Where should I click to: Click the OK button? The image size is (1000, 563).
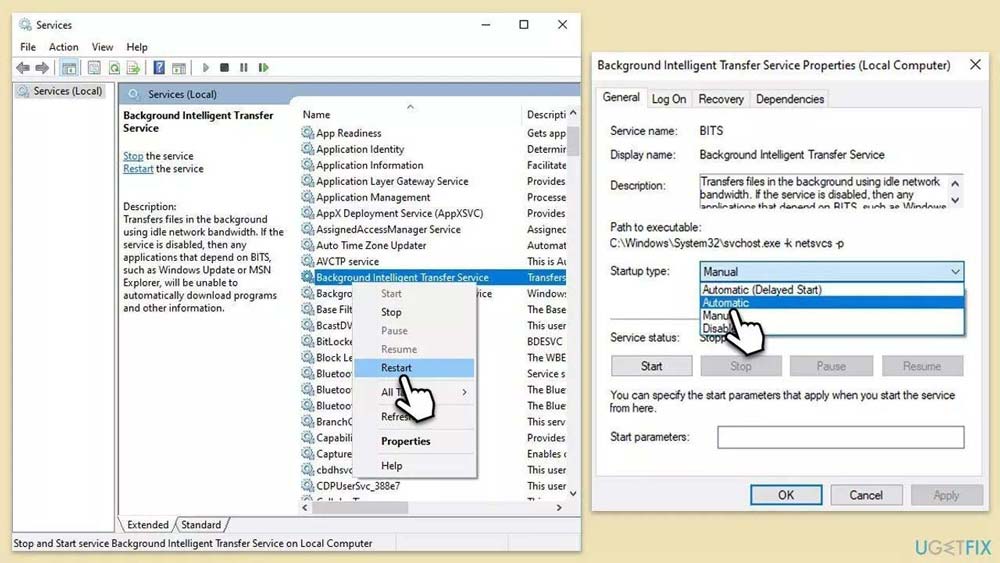pos(786,495)
